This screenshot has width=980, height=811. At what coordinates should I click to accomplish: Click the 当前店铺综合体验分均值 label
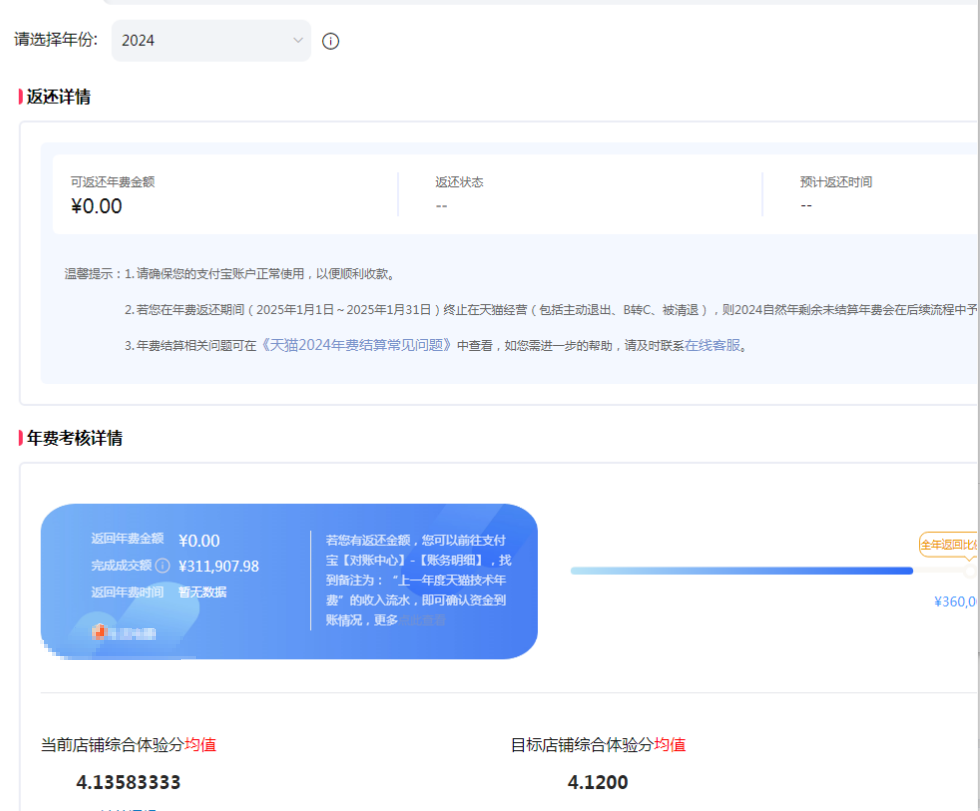pos(128,745)
